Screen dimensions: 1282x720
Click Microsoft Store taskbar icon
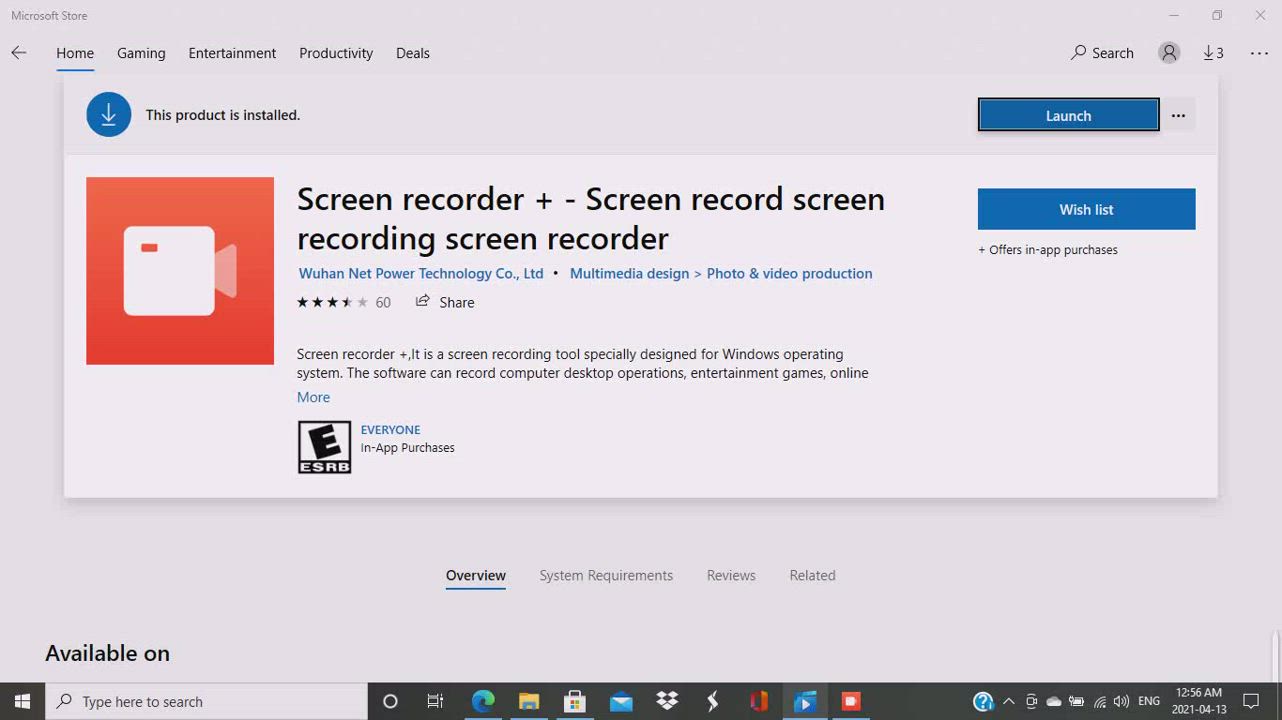tap(575, 701)
